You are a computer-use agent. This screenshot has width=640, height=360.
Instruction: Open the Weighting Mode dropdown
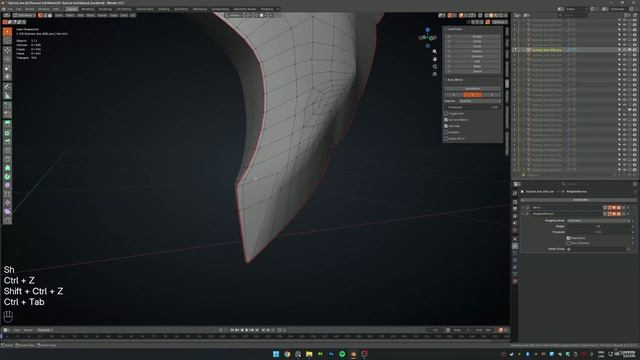[x=599, y=220]
